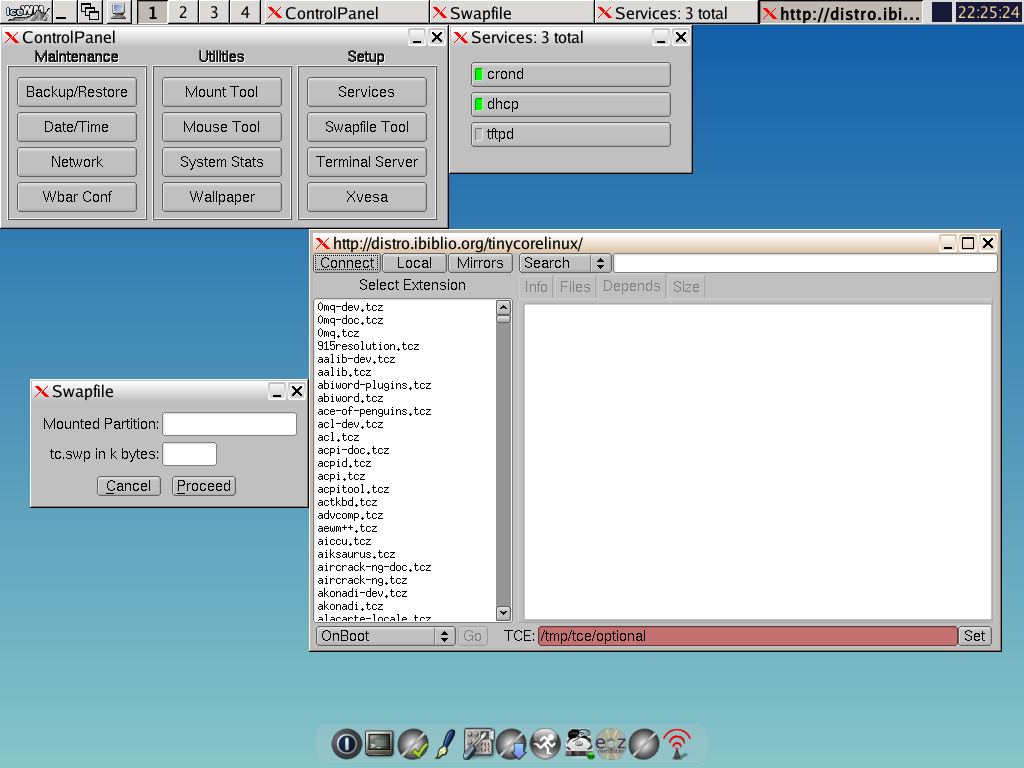Activate ControlPanel taskbar entry
The width and height of the screenshot is (1024, 768).
pyautogui.click(x=346, y=12)
